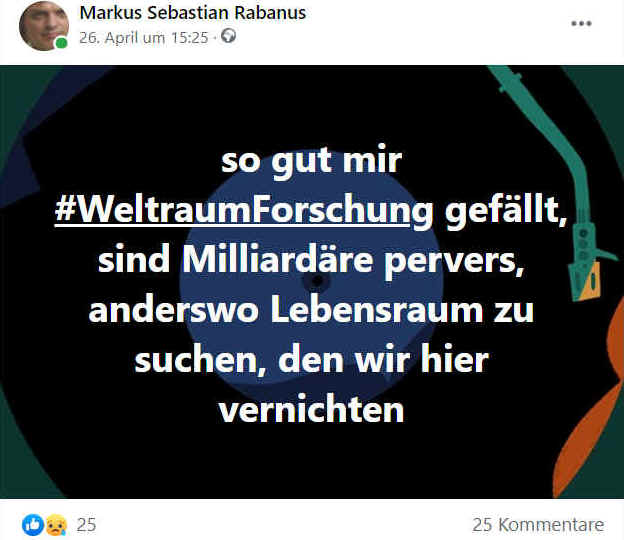Click the word 'gefällt' in the post

506,209
